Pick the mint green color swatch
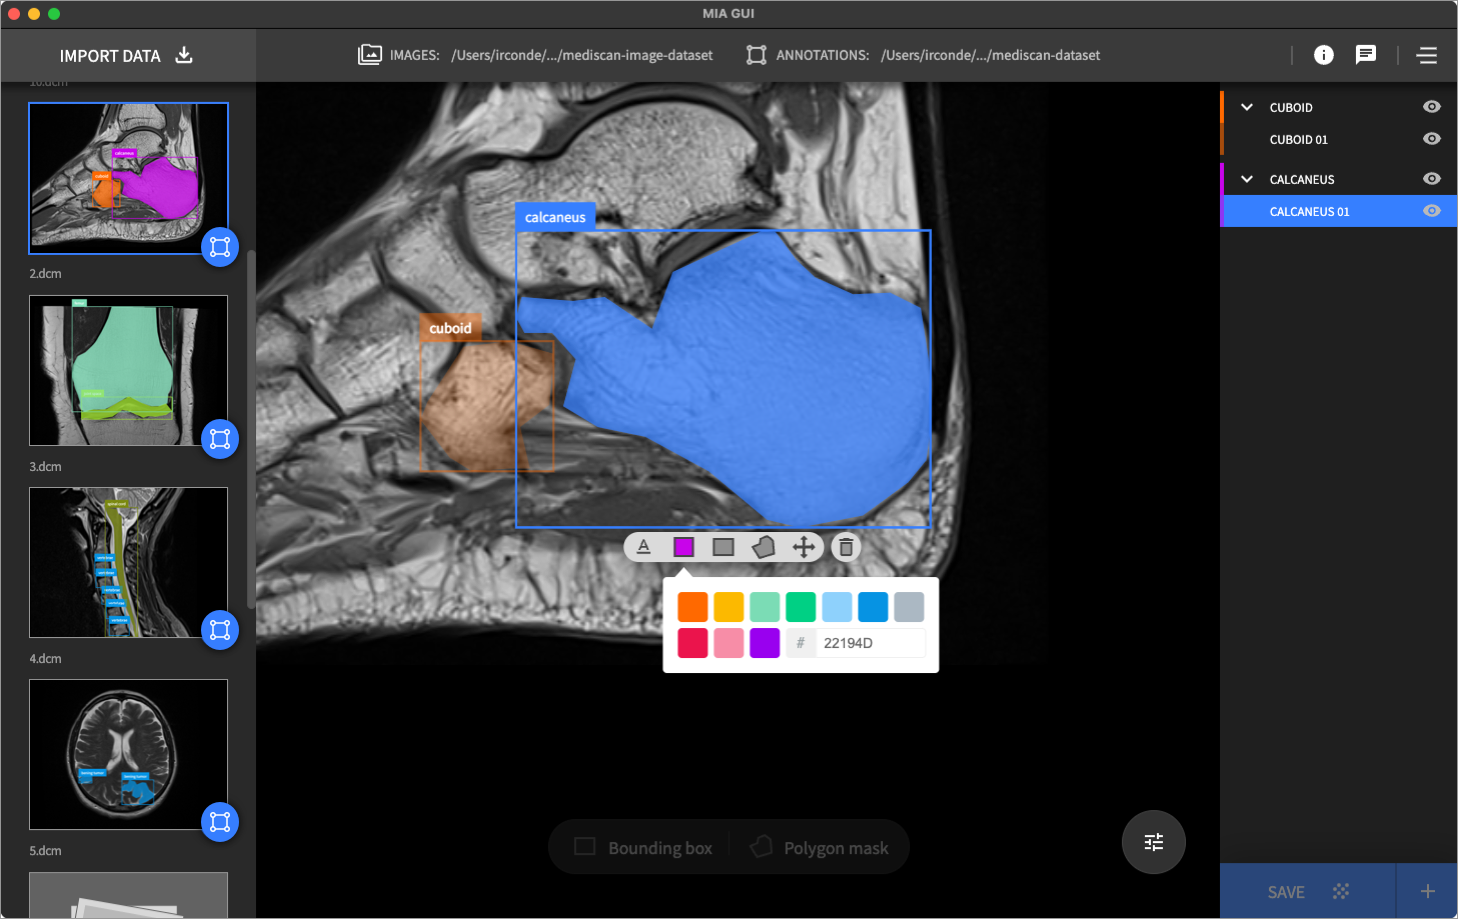Viewport: 1458px width, 919px height. 765,607
